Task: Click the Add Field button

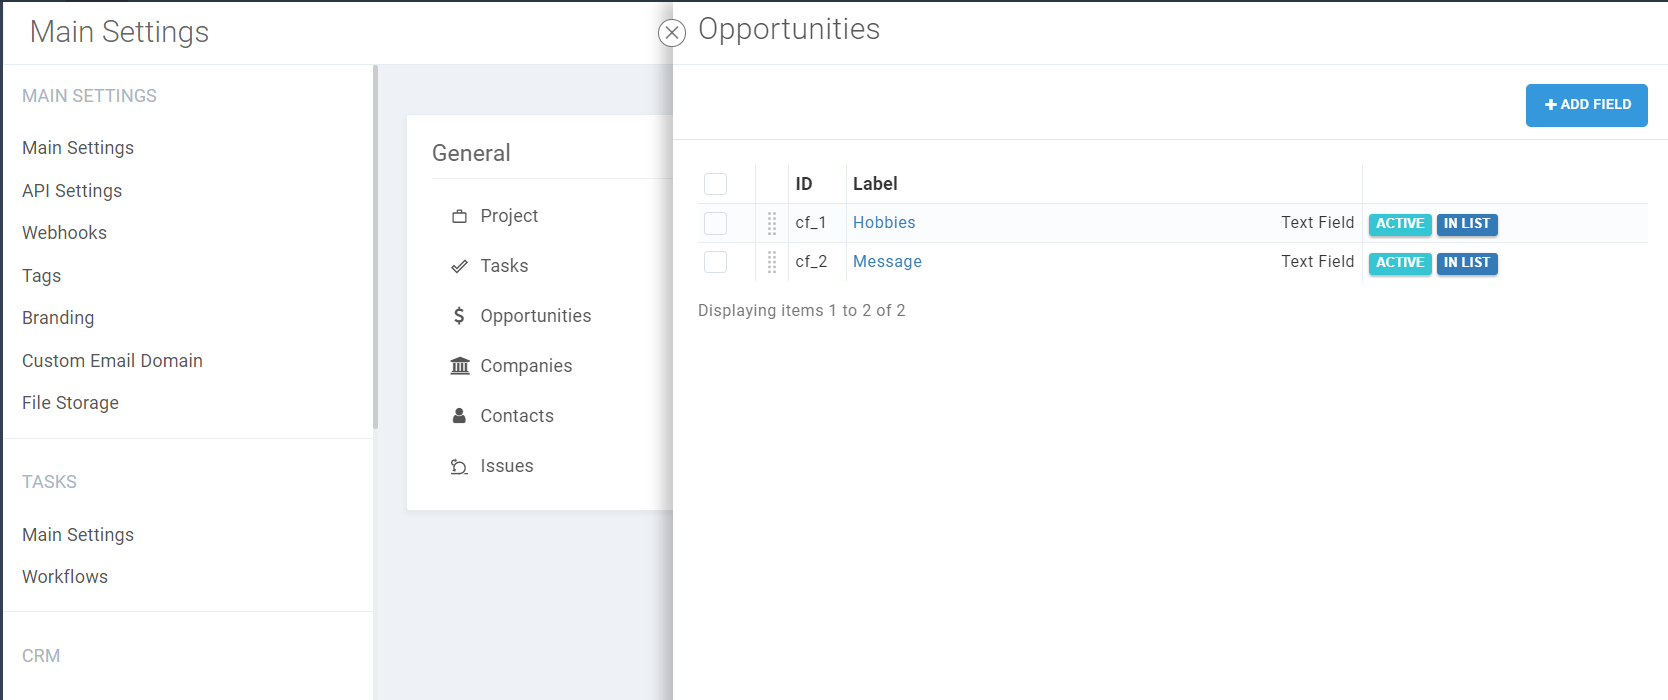Action: [x=1586, y=105]
